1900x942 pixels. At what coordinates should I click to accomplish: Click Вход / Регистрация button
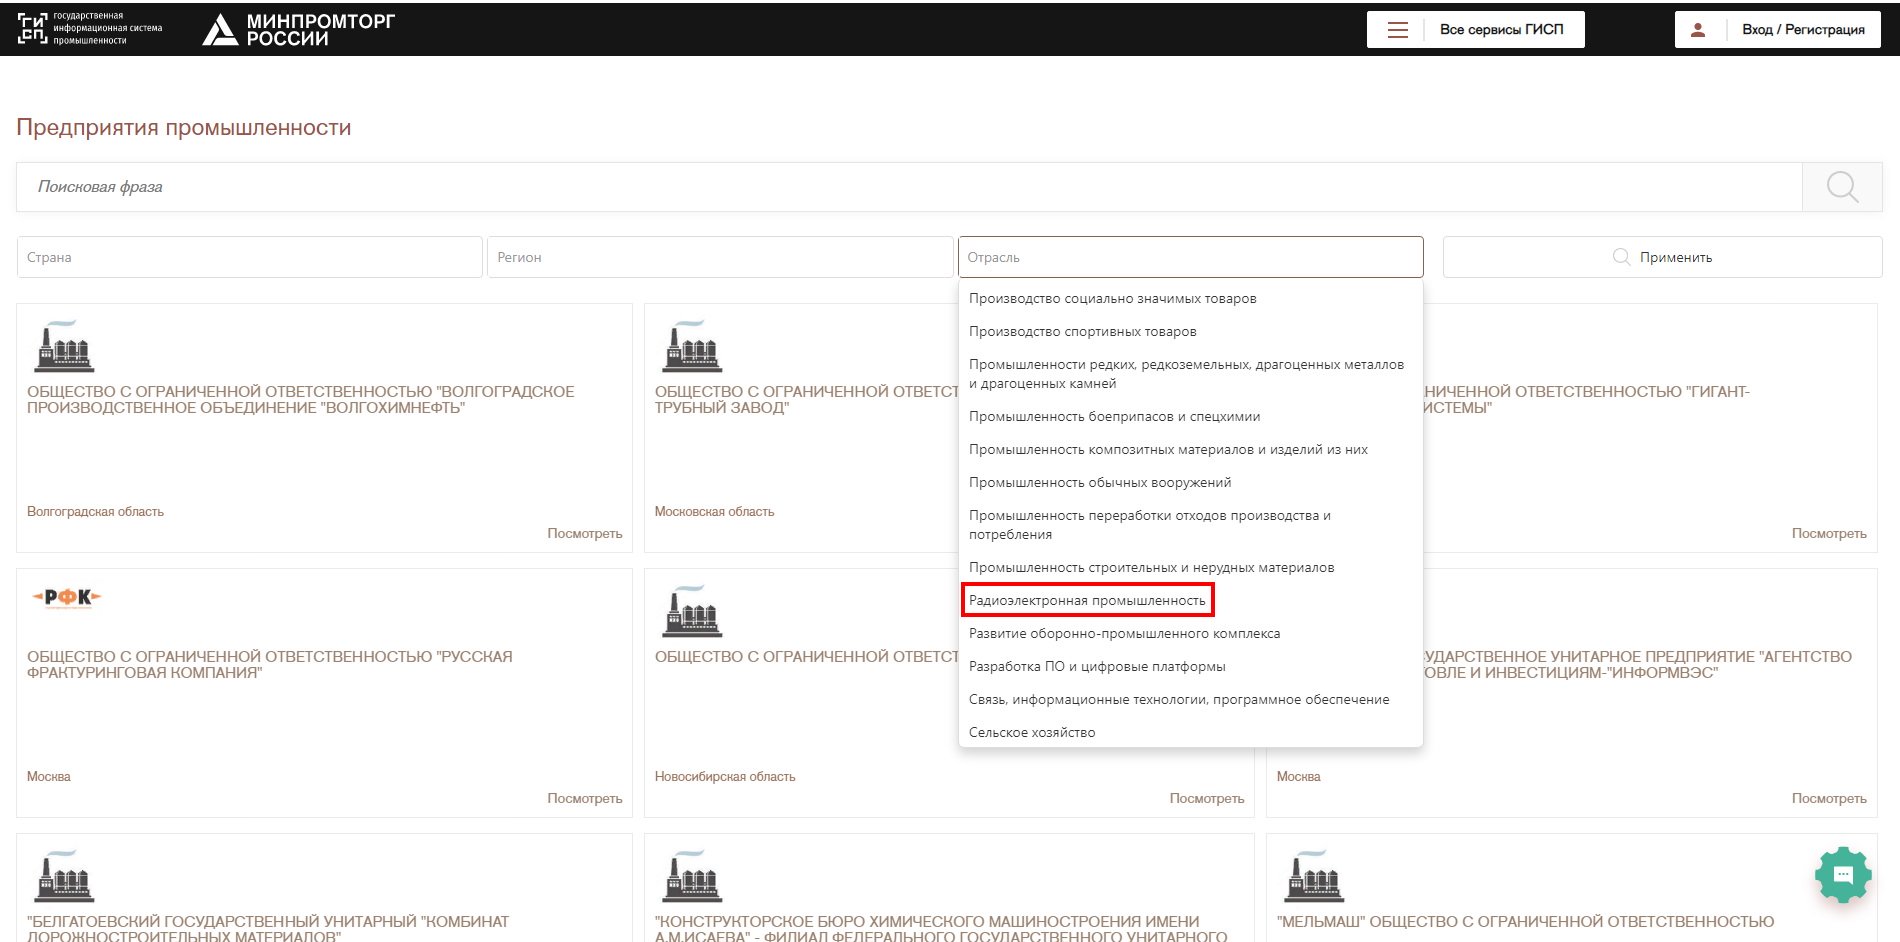pyautogui.click(x=1778, y=29)
